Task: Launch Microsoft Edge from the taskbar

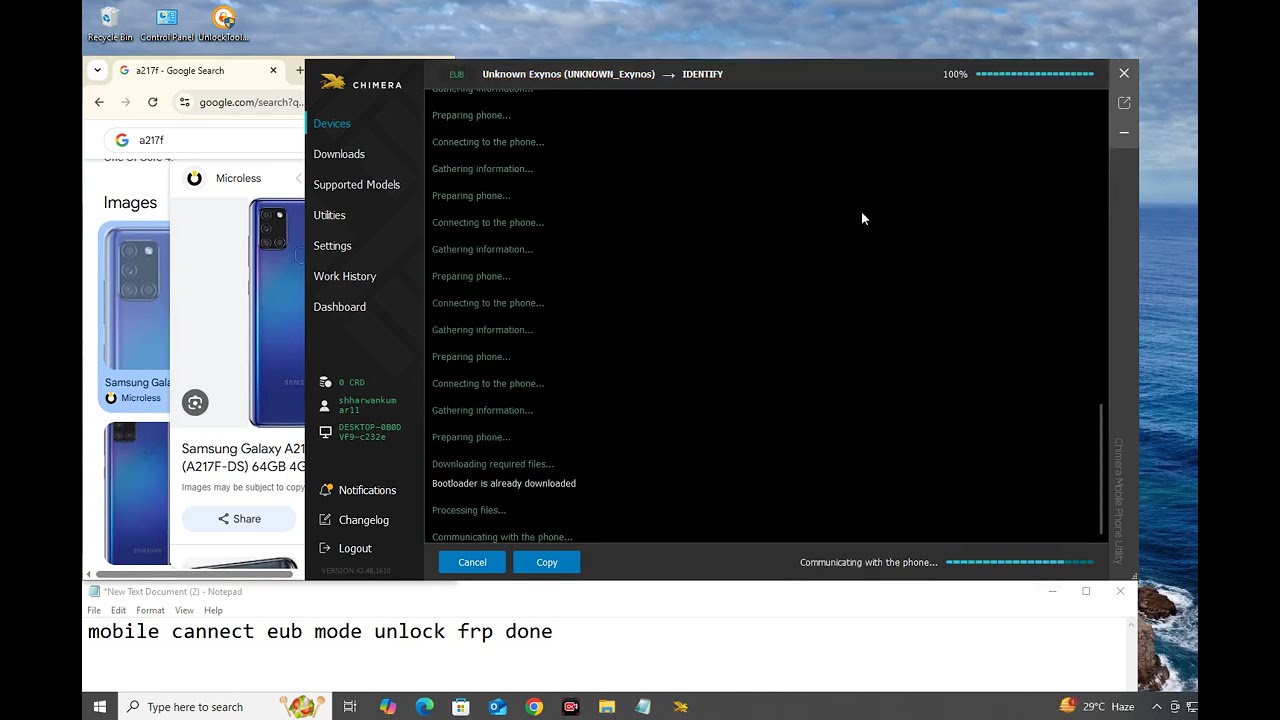Action: (424, 707)
